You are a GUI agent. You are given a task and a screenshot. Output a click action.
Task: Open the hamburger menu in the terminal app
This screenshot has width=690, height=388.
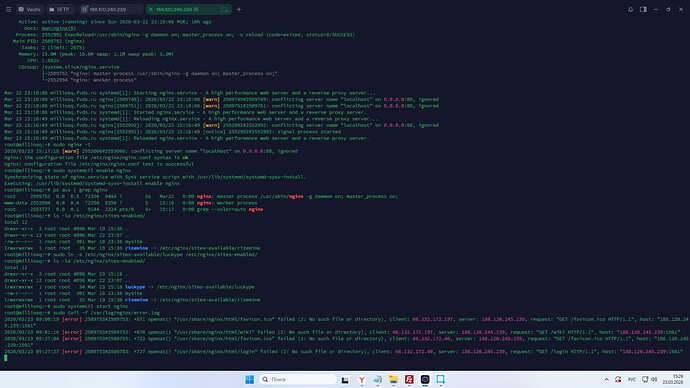coord(8,9)
